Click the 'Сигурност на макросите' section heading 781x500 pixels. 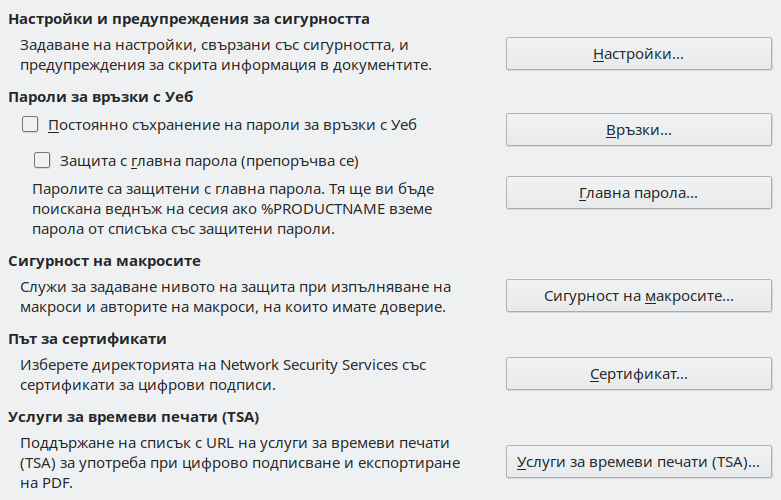coord(105,261)
